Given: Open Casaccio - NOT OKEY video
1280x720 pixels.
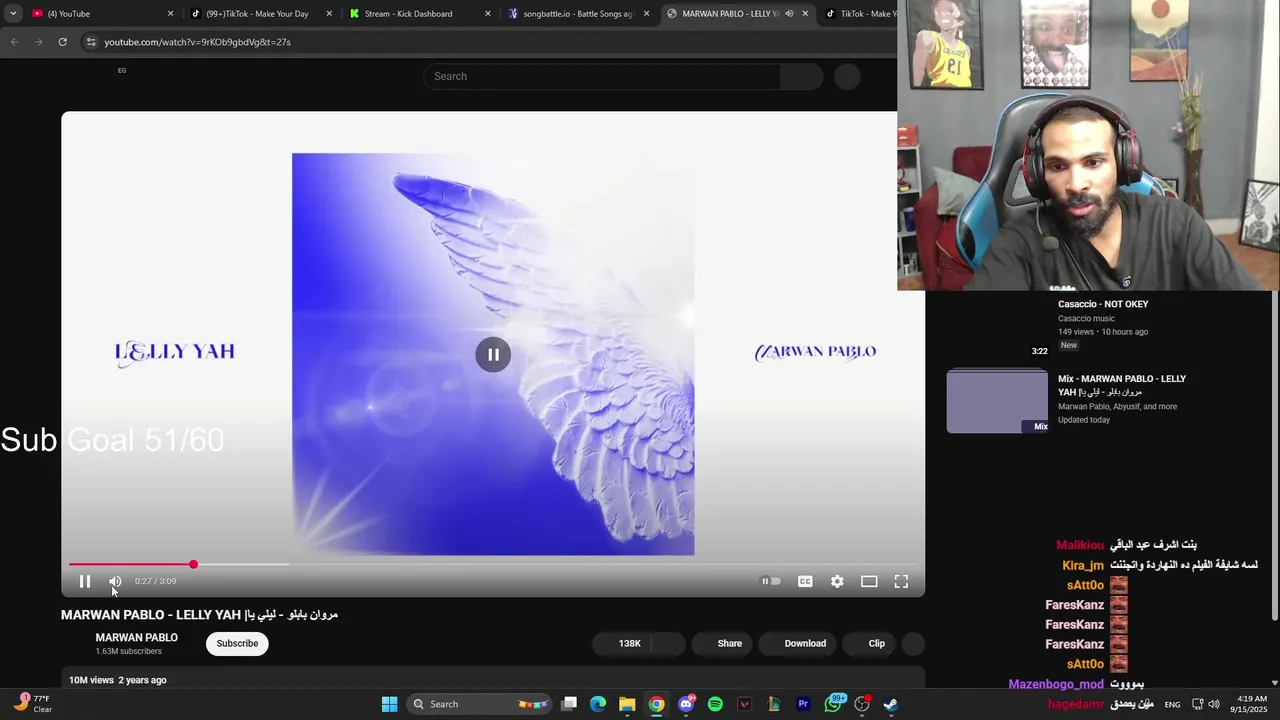Looking at the screenshot, I should click(1103, 304).
